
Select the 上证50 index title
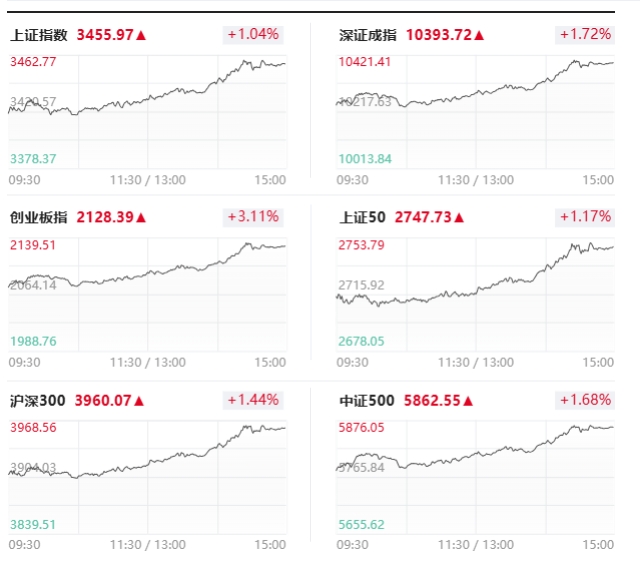tap(362, 217)
